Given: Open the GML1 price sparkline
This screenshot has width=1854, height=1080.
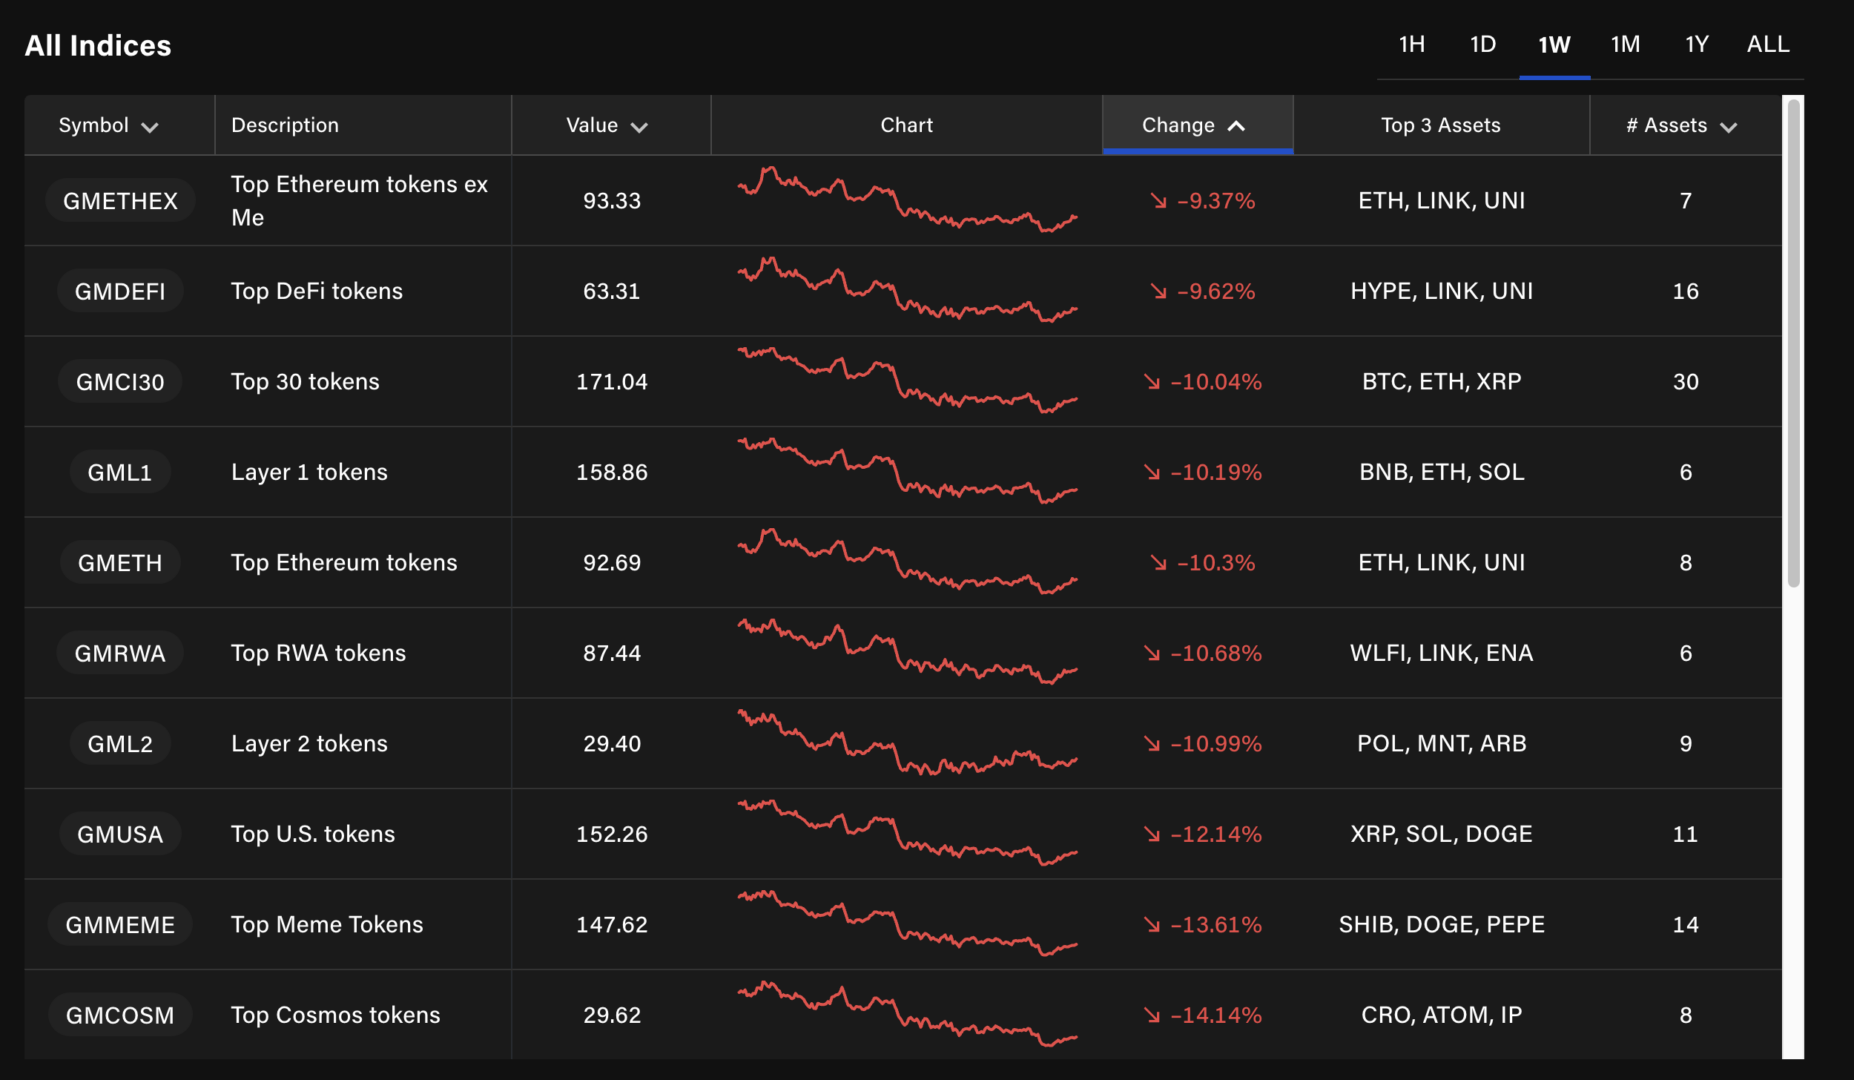Looking at the screenshot, I should tap(907, 471).
